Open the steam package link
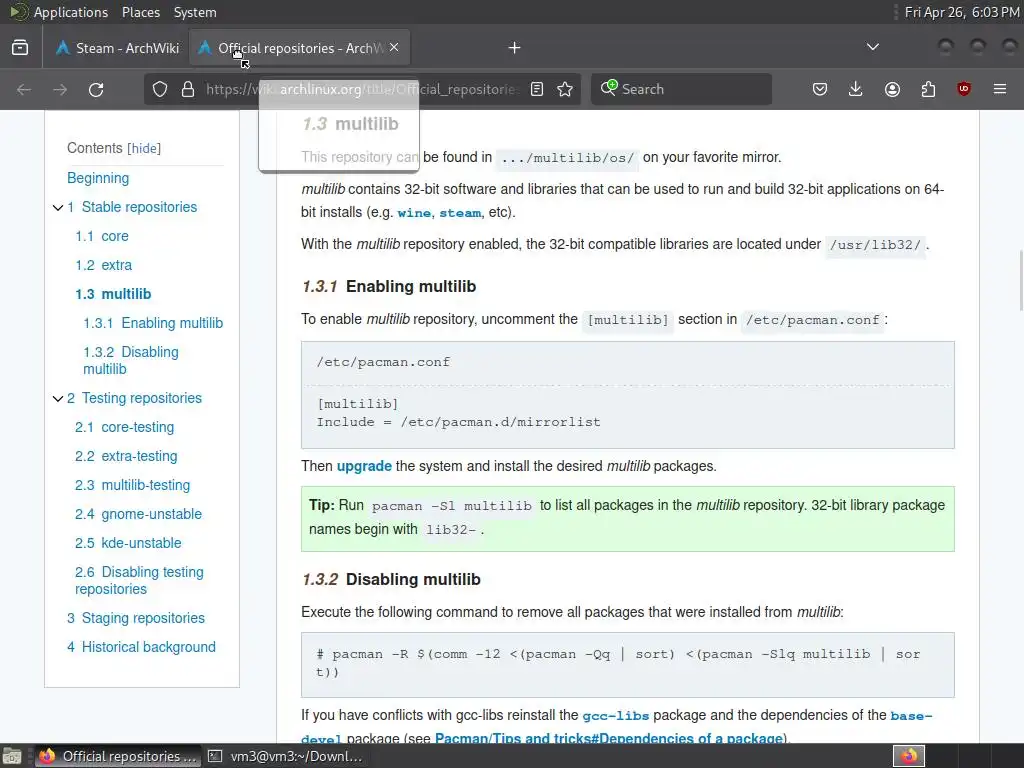 [x=460, y=213]
